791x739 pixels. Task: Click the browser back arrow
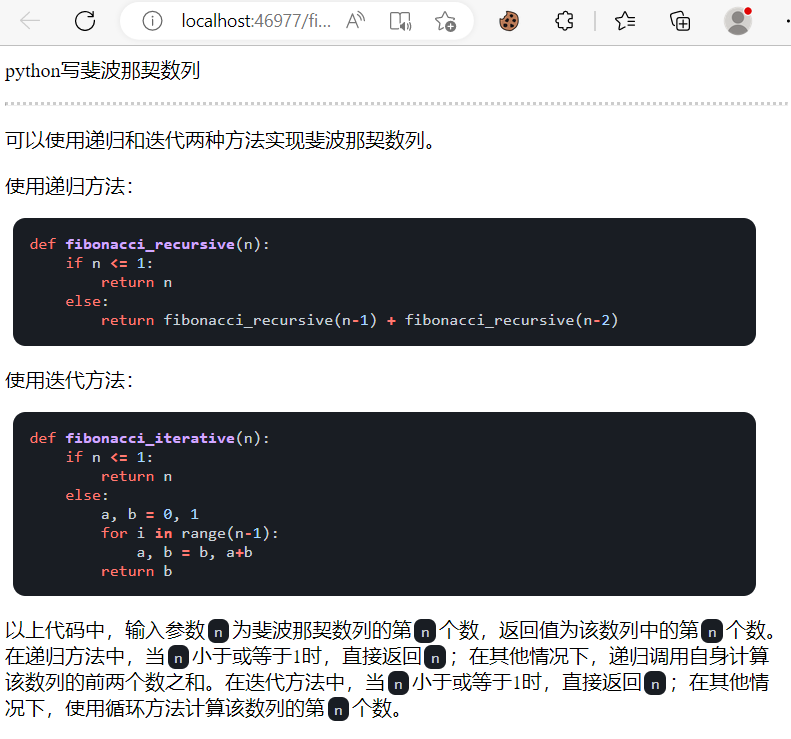[x=30, y=21]
